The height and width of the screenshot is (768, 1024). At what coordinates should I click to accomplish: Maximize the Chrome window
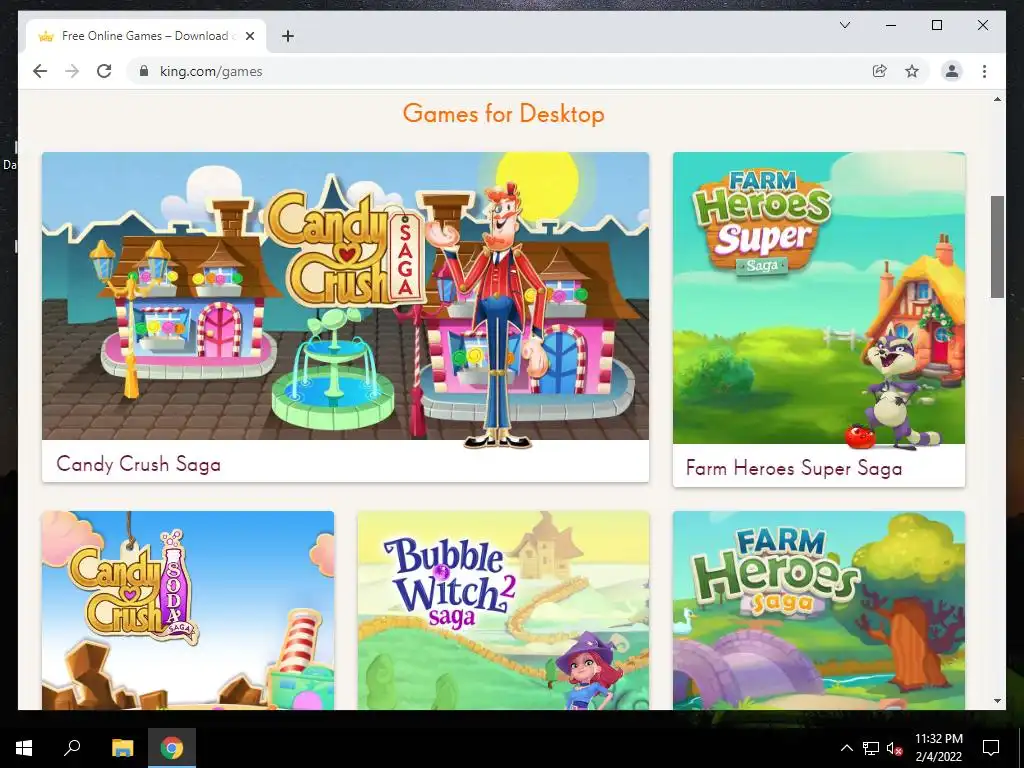click(936, 25)
